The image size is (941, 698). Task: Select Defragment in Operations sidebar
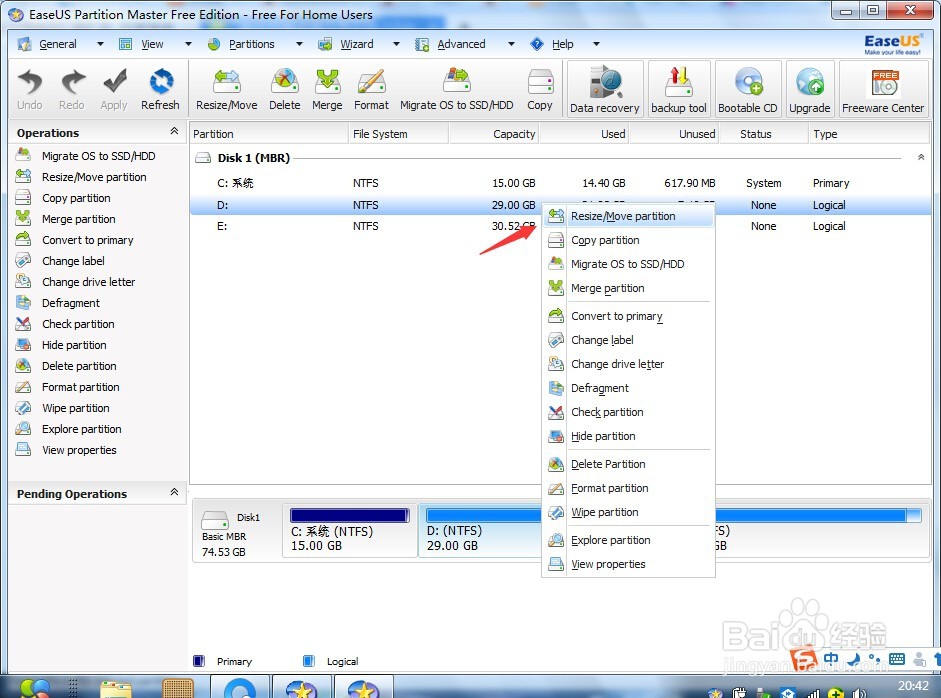pyautogui.click(x=71, y=302)
